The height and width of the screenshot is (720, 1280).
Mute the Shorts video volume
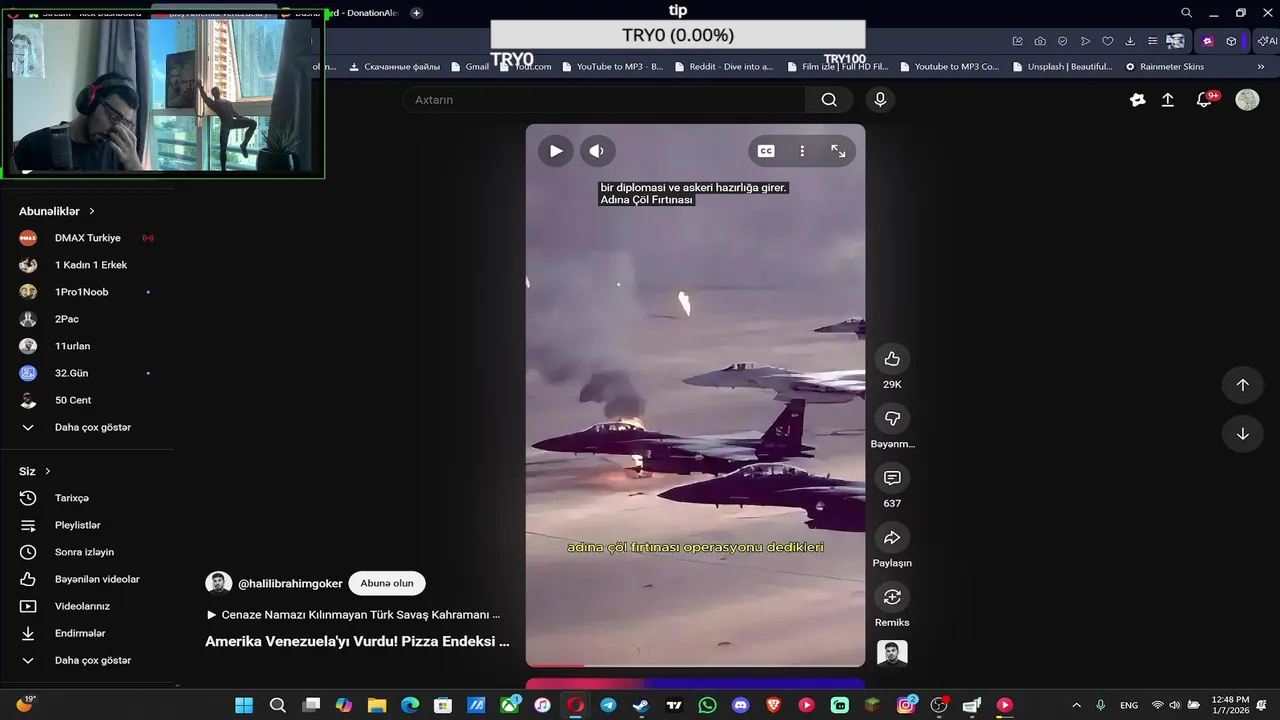(597, 151)
